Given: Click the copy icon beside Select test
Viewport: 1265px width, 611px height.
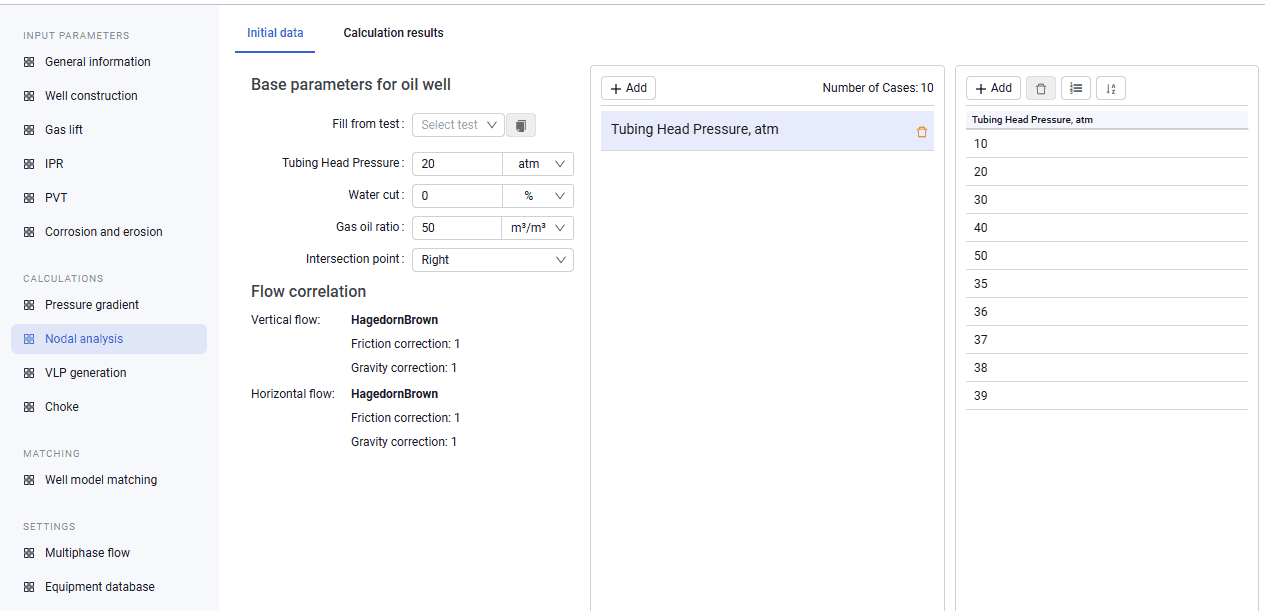Looking at the screenshot, I should (521, 125).
